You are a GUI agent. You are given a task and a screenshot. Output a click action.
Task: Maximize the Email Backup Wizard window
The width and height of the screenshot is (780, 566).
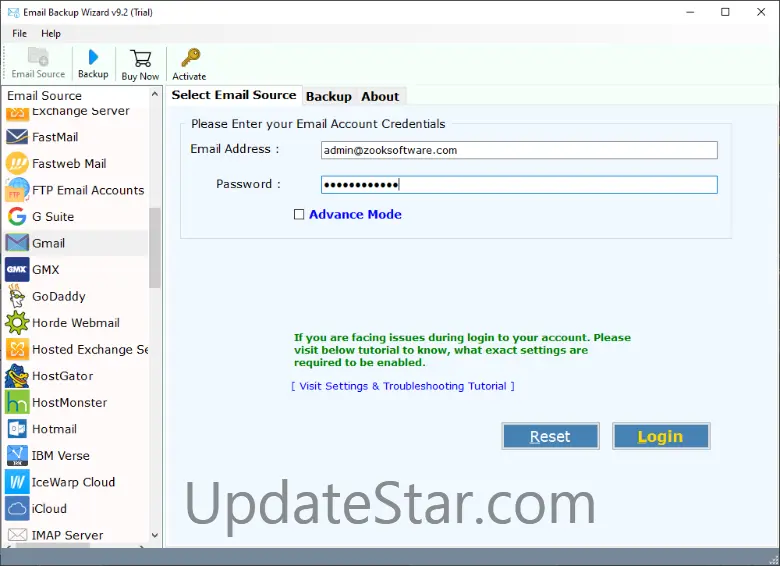click(725, 12)
